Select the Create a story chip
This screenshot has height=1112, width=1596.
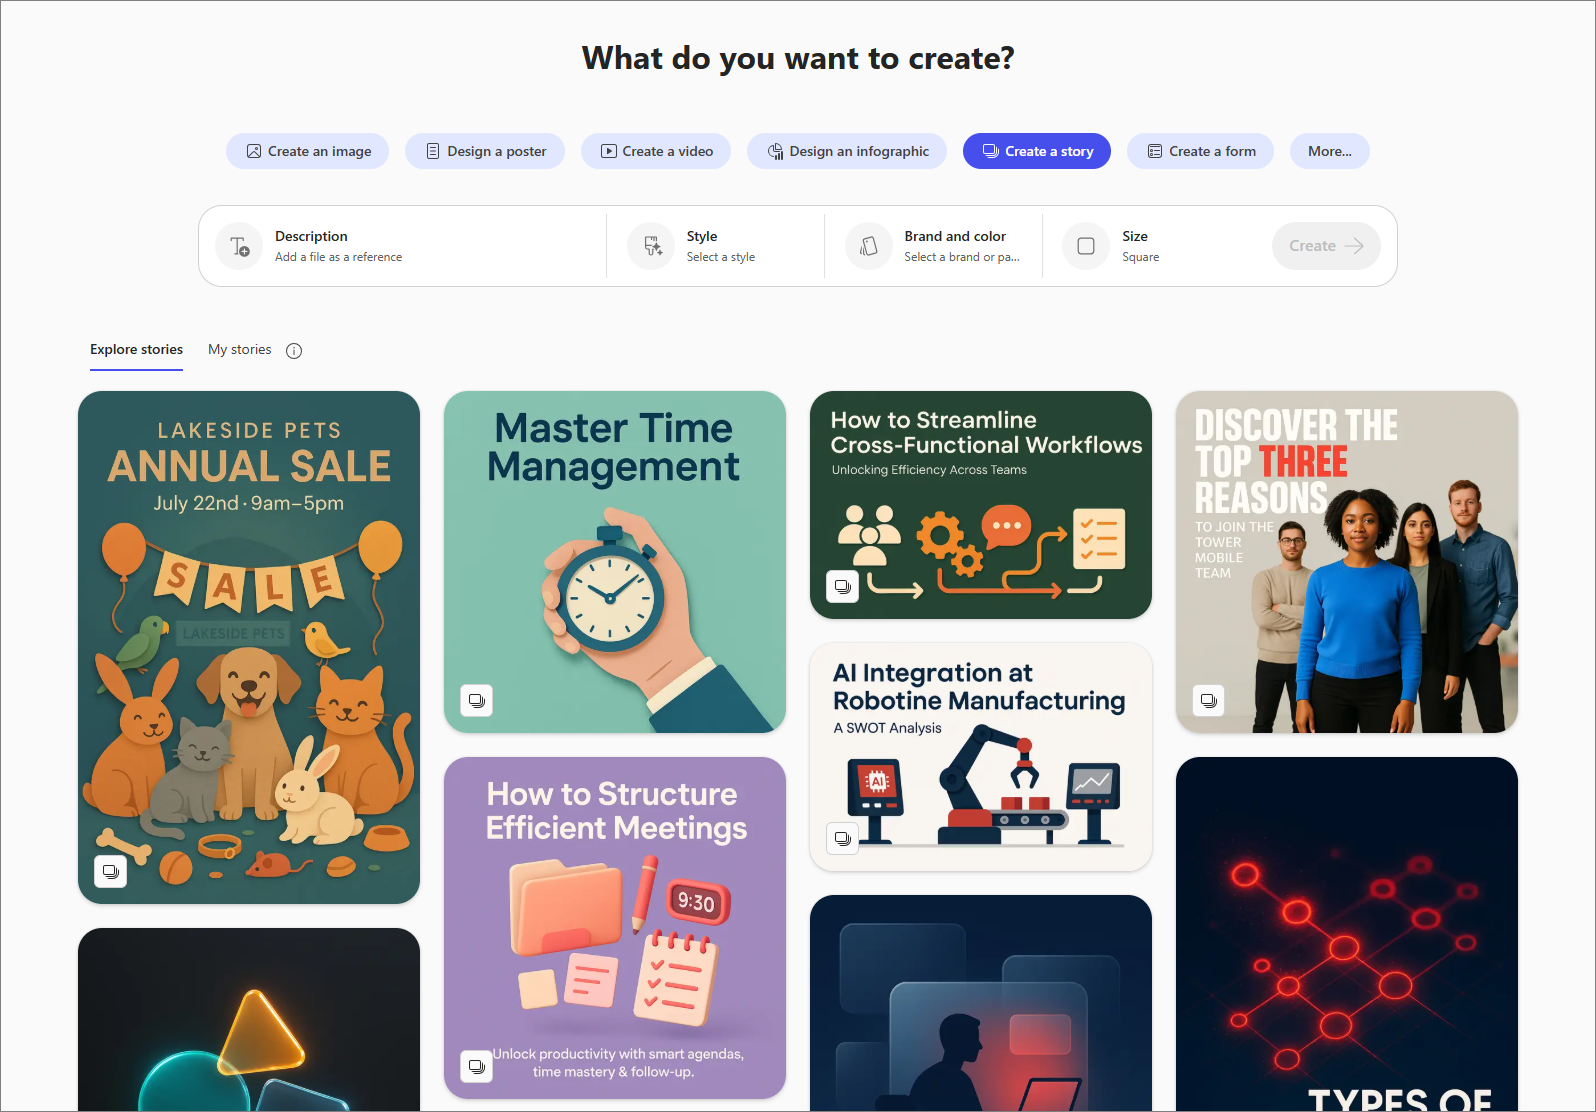[1037, 151]
